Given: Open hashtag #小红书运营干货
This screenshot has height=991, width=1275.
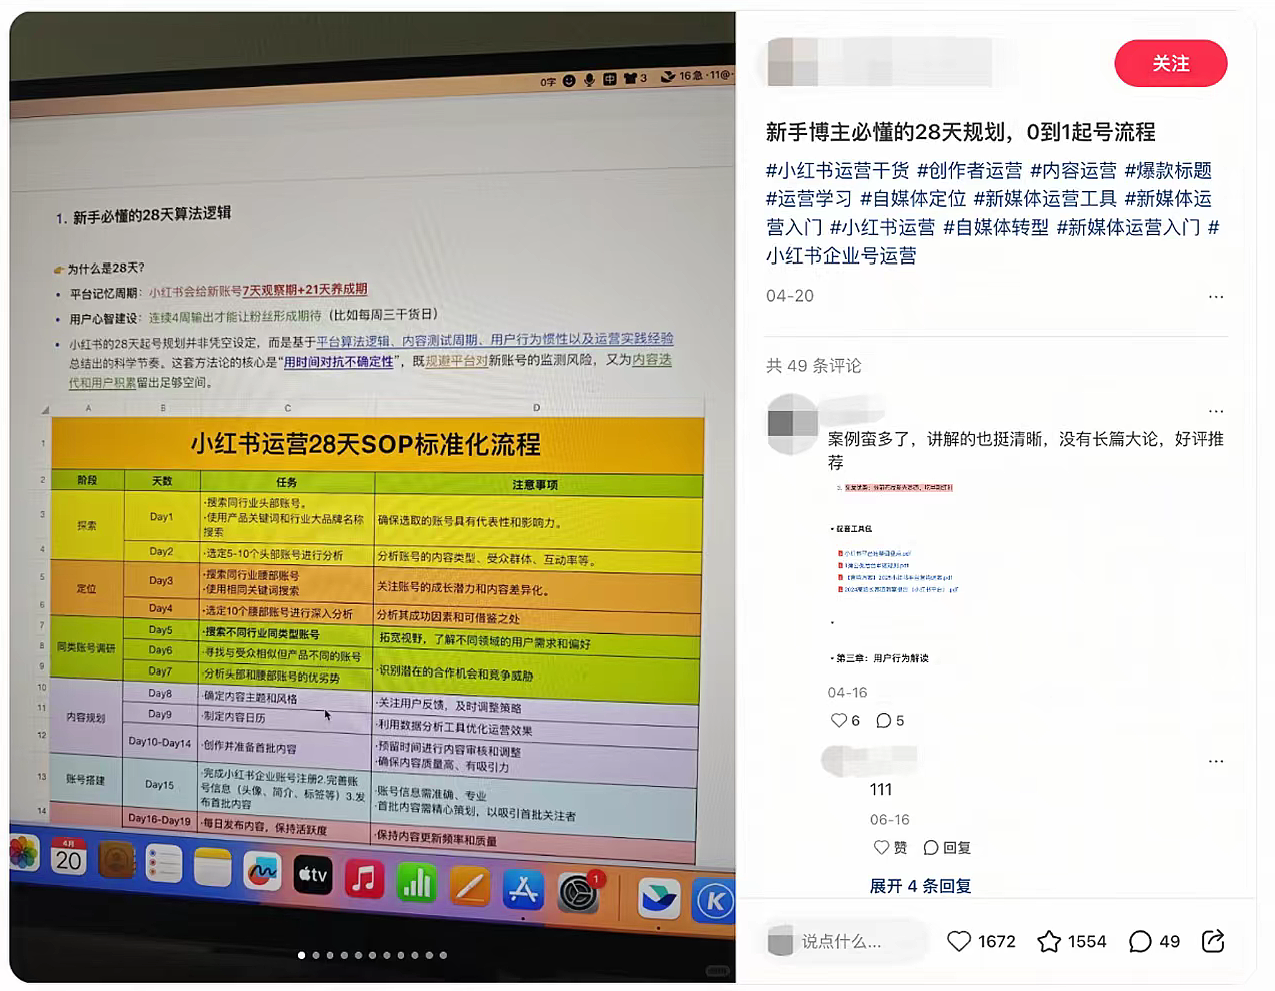Looking at the screenshot, I should pos(838,171).
